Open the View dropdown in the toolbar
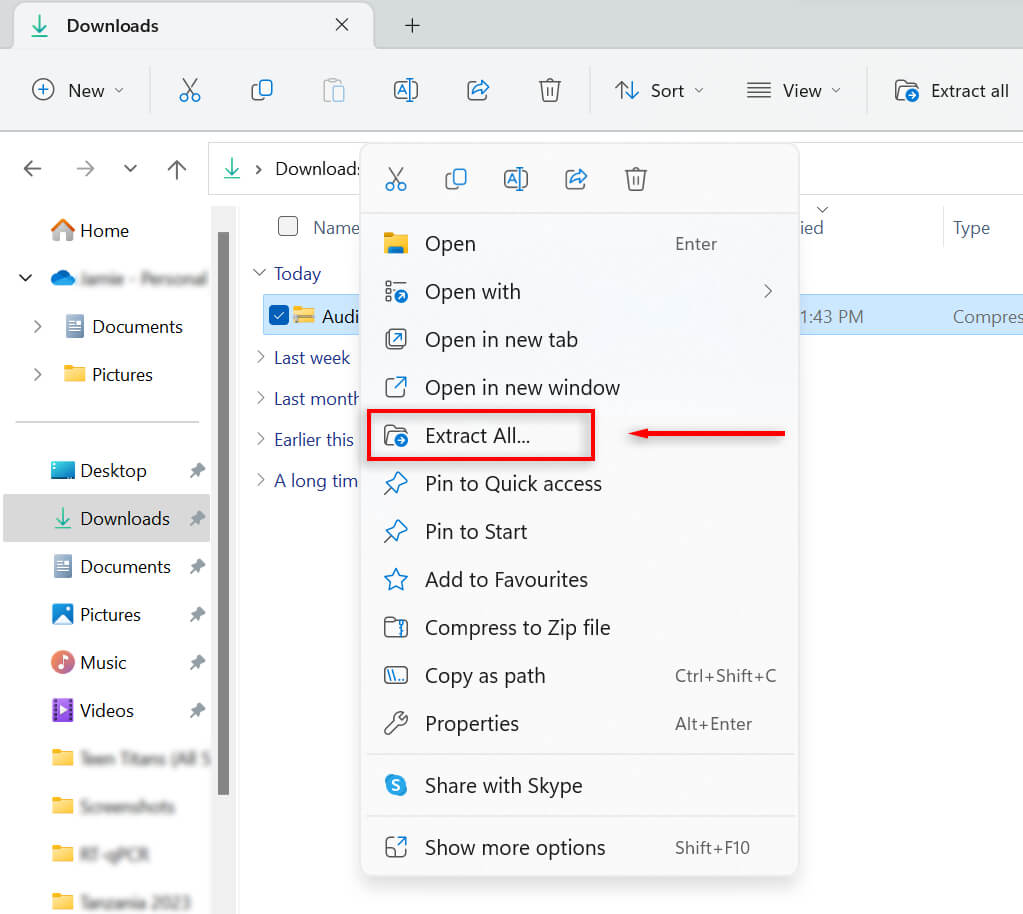This screenshot has width=1023, height=914. click(793, 90)
